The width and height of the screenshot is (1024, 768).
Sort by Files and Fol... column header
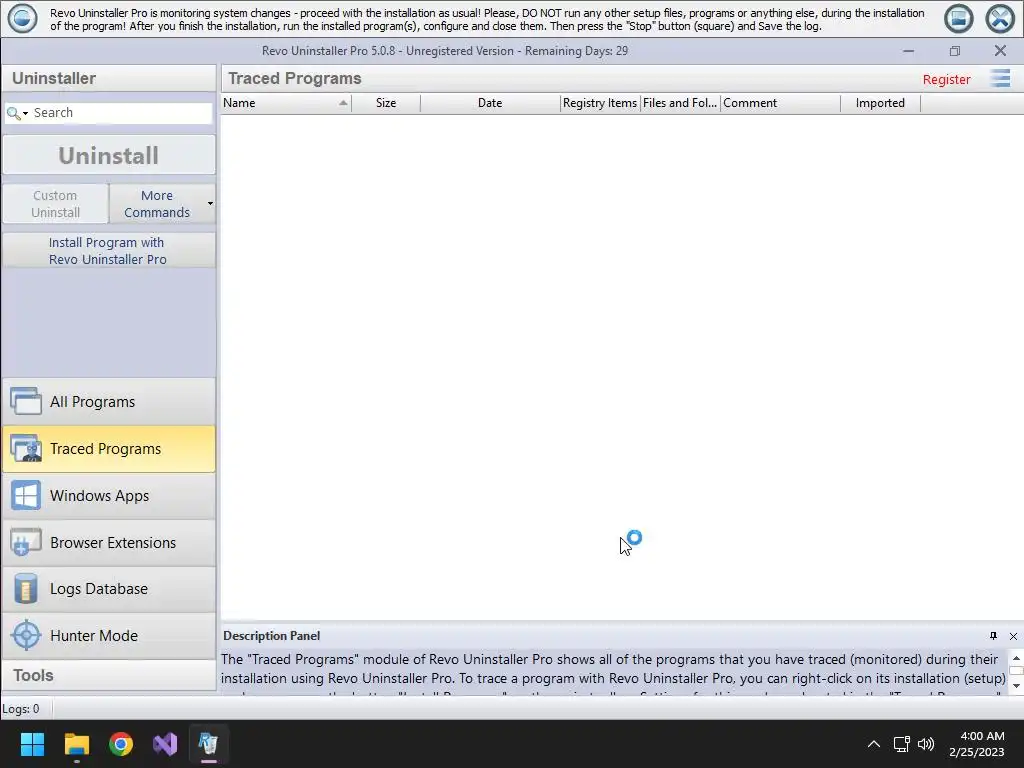[x=680, y=103]
